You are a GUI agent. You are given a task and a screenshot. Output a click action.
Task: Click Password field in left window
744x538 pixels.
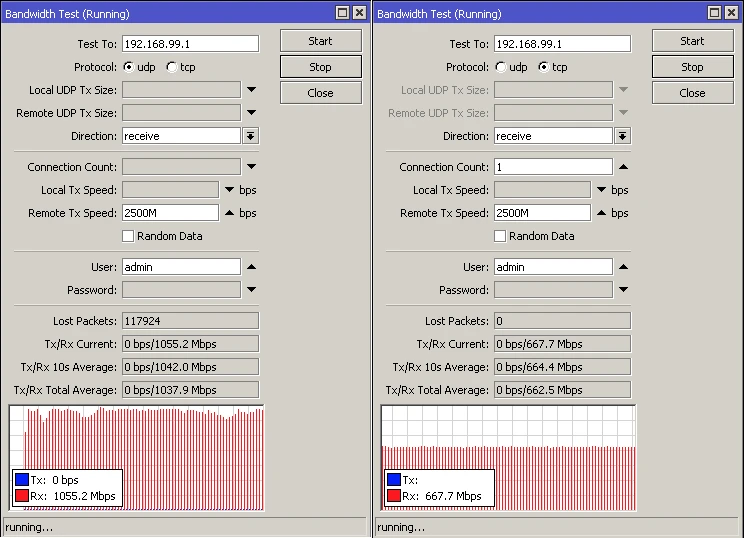pyautogui.click(x=181, y=289)
